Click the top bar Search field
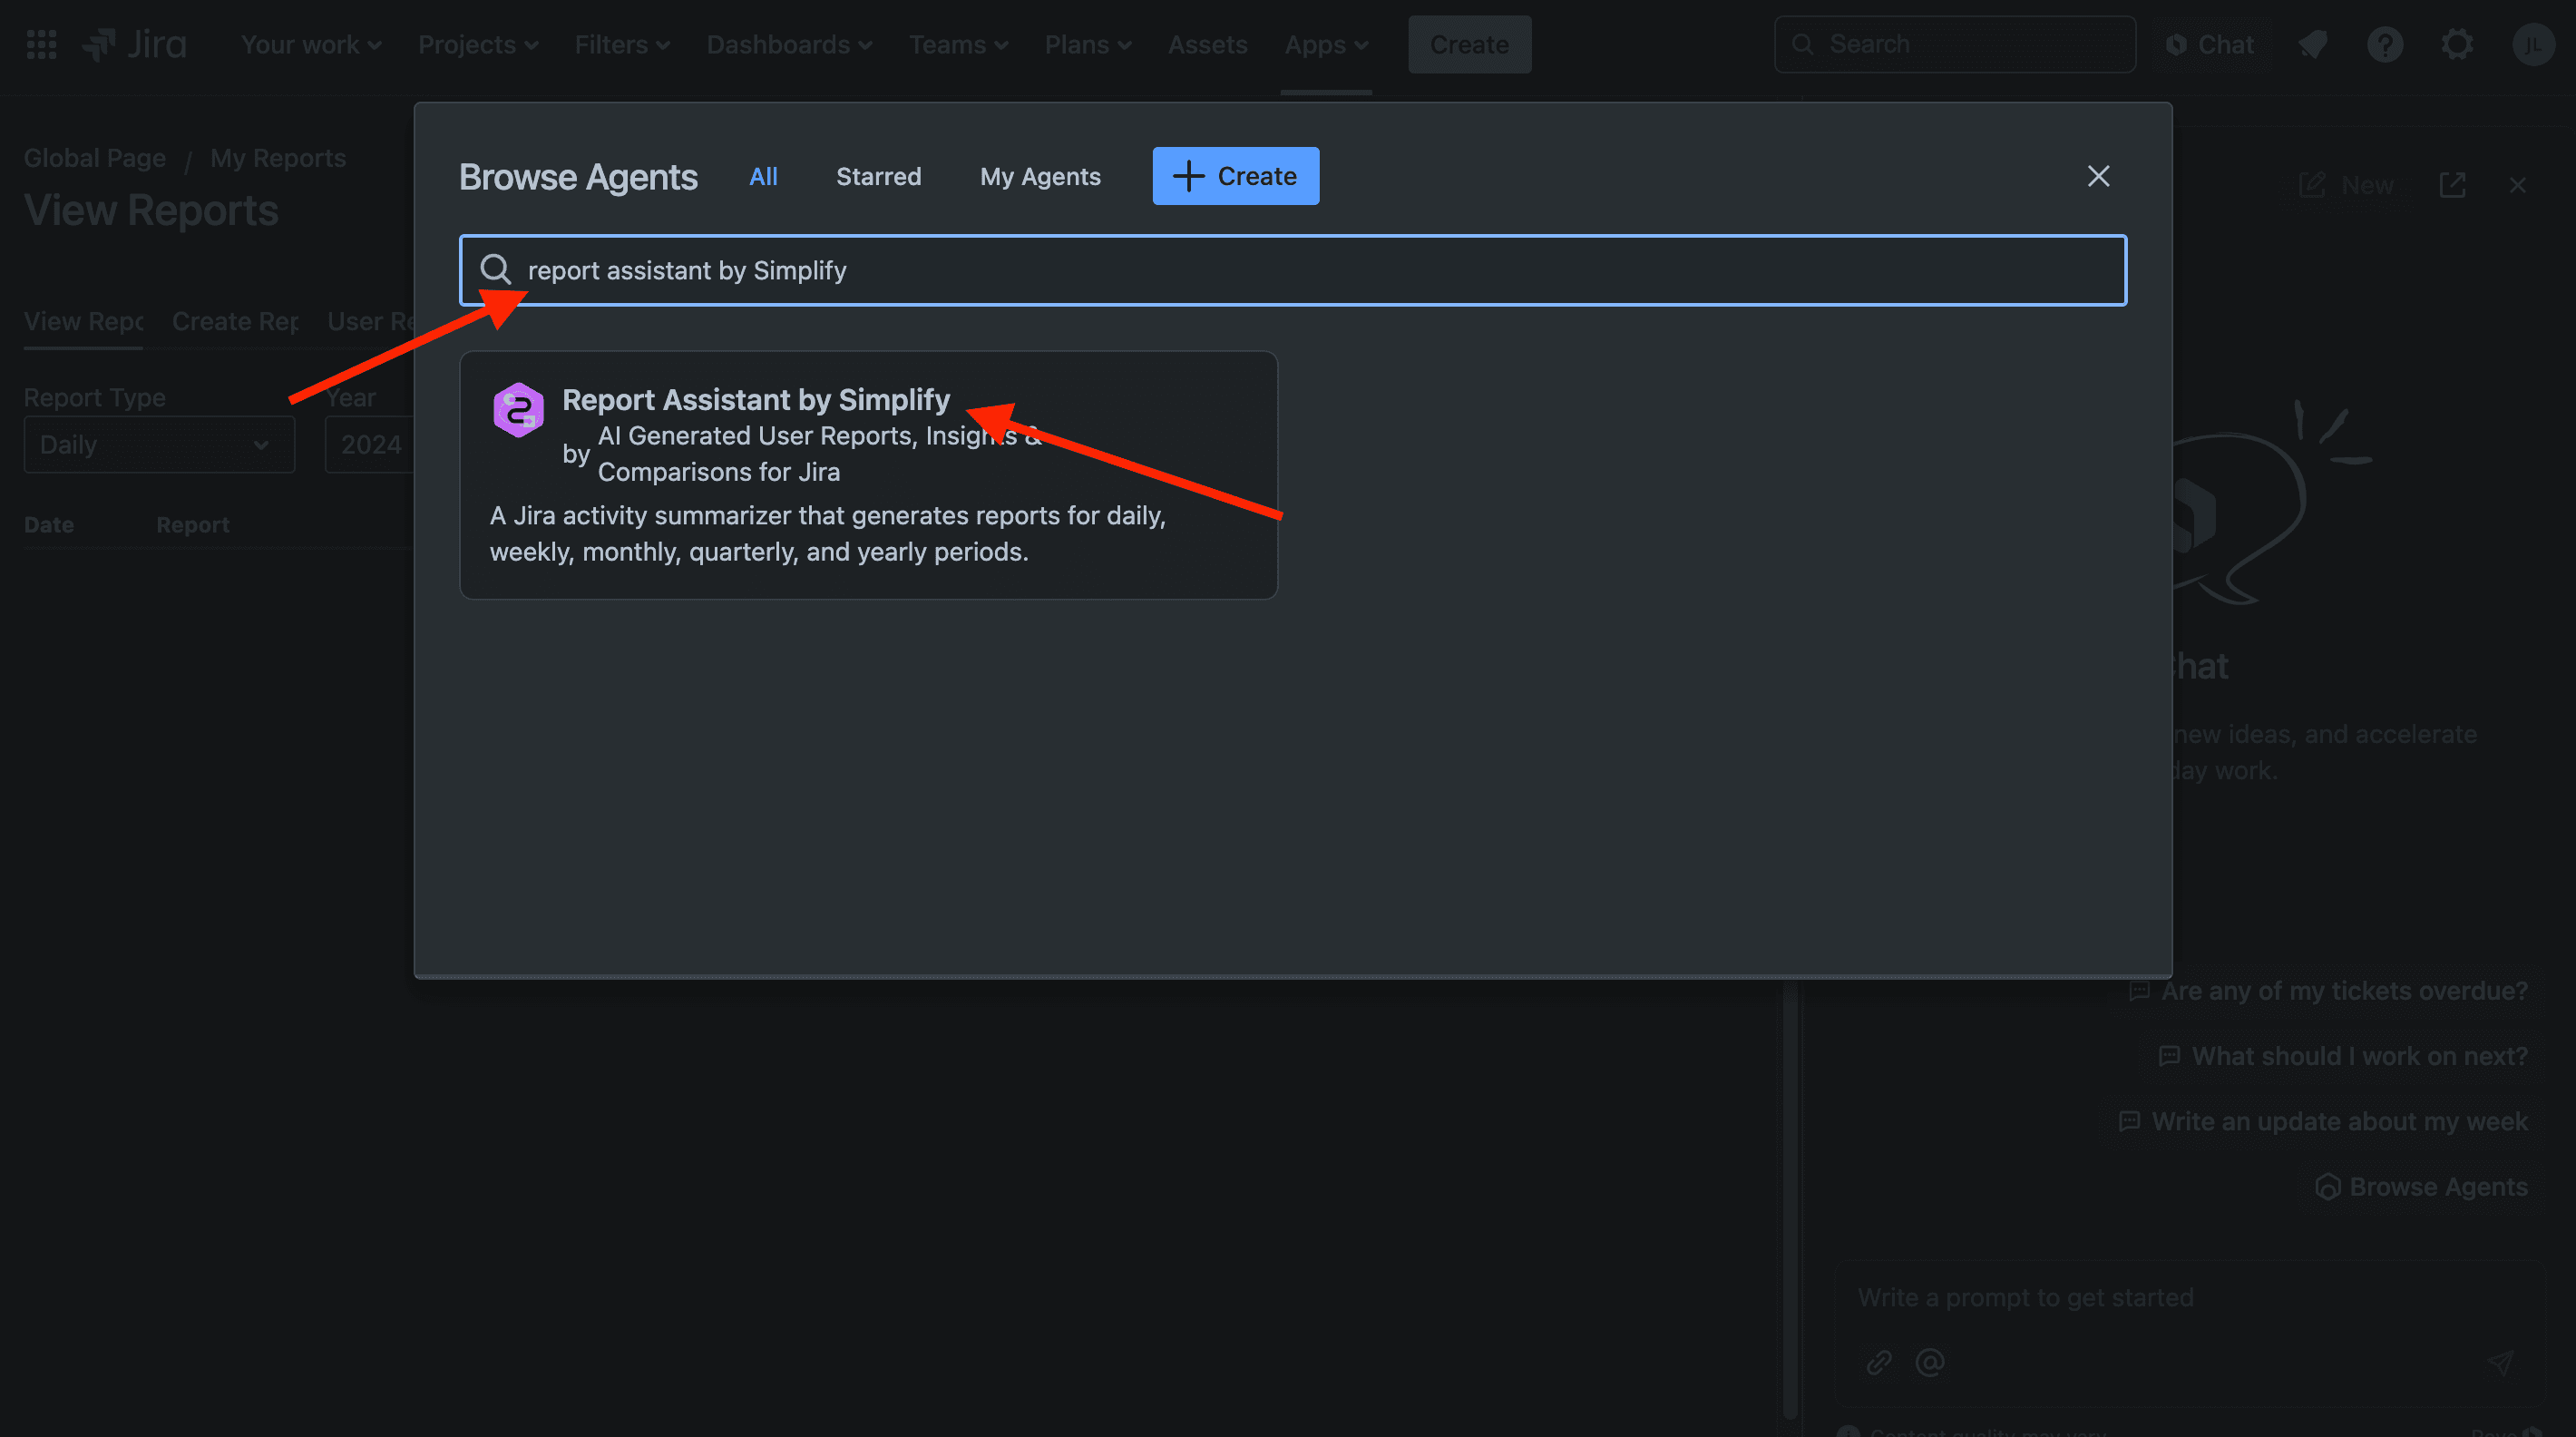The height and width of the screenshot is (1437, 2576). (x=1955, y=44)
